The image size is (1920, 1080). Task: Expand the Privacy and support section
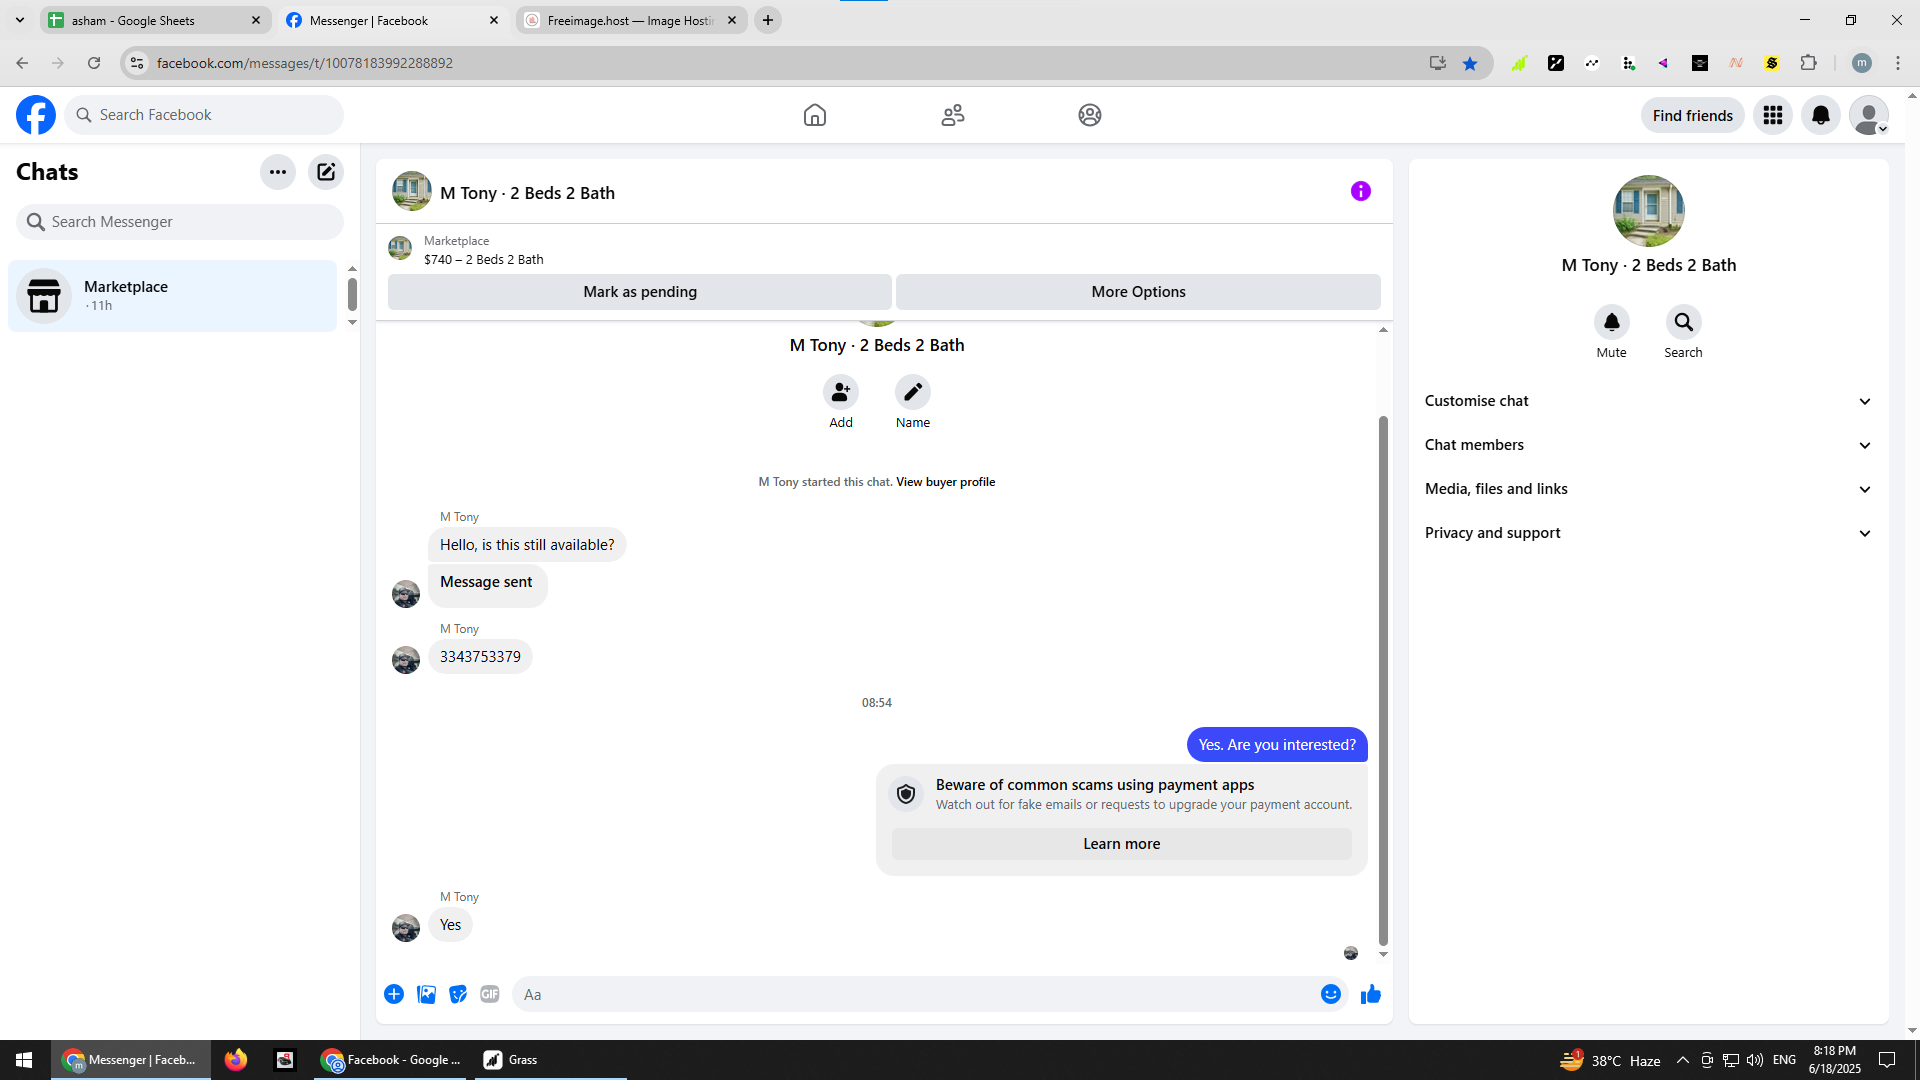click(x=1648, y=533)
